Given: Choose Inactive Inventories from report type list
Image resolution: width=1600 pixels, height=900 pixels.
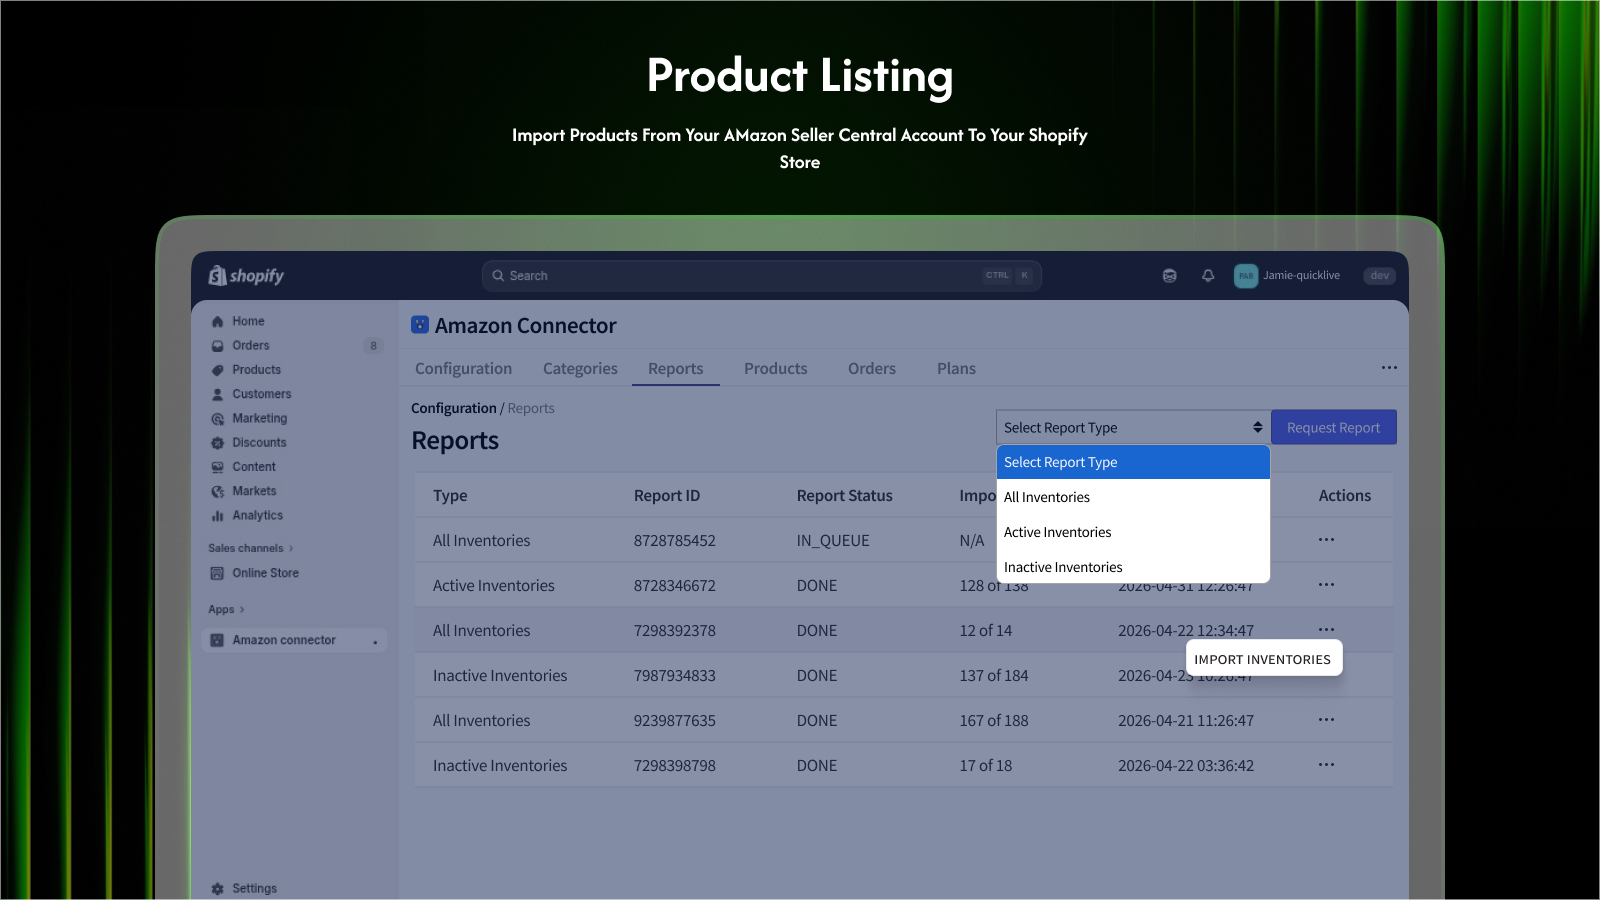Looking at the screenshot, I should click(1133, 567).
